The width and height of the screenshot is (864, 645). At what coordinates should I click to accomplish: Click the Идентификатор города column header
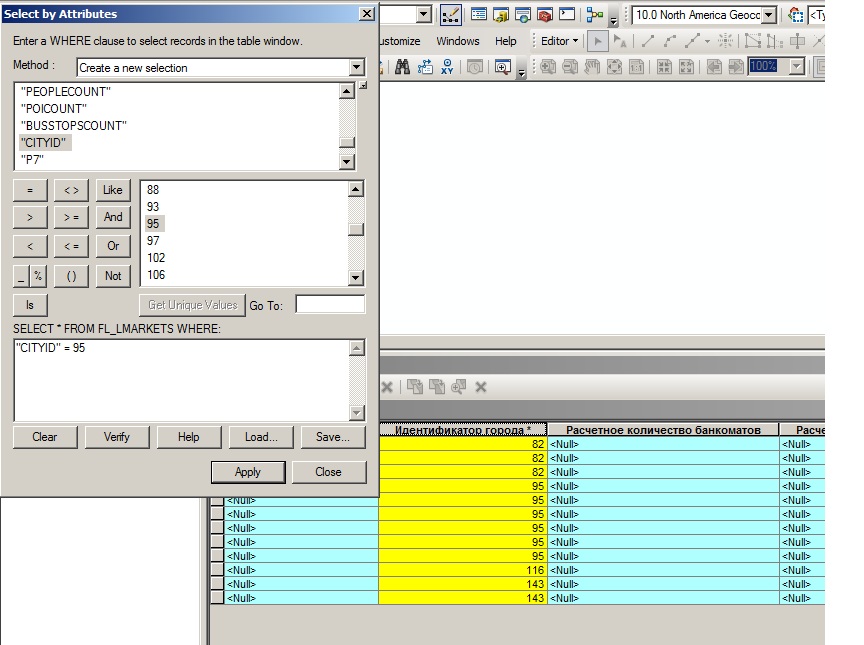click(x=462, y=430)
